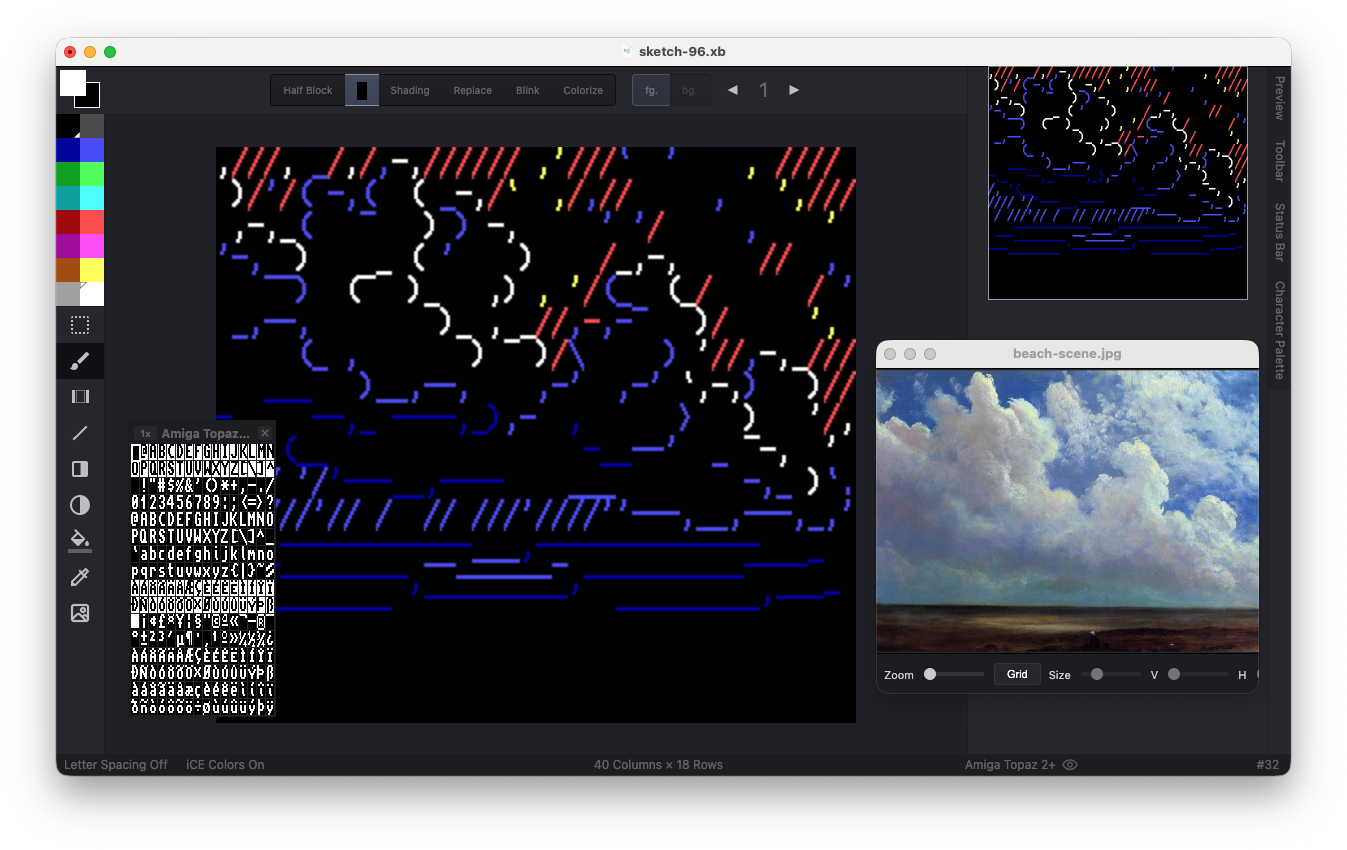Click the Grid button in reference window
The height and width of the screenshot is (850, 1347).
(x=1017, y=674)
